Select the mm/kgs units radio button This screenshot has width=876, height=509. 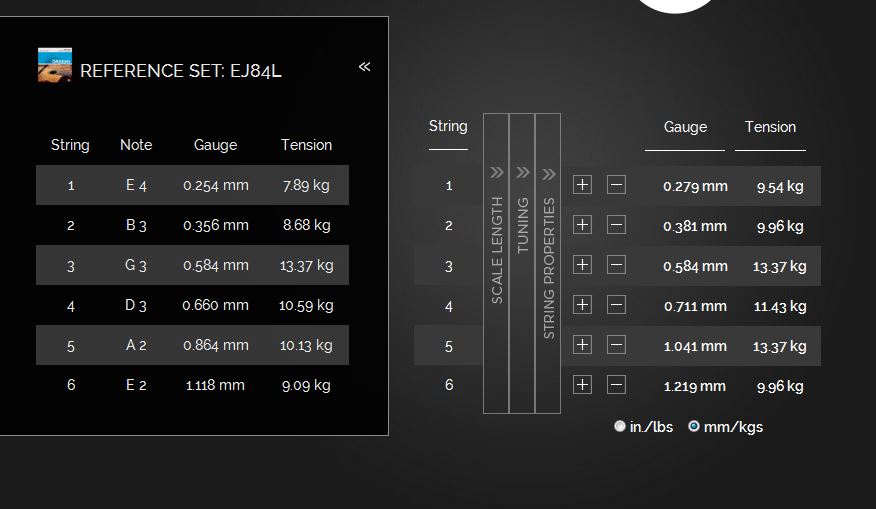coord(694,426)
